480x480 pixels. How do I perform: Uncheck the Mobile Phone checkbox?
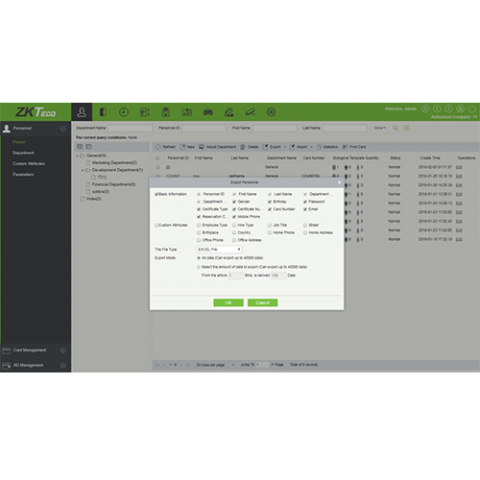point(234,217)
